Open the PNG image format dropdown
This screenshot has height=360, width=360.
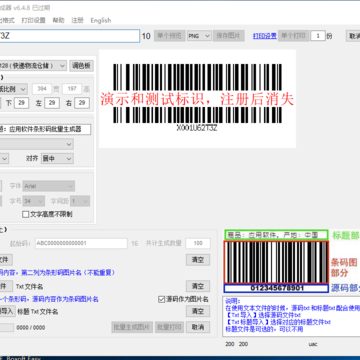tap(199, 36)
